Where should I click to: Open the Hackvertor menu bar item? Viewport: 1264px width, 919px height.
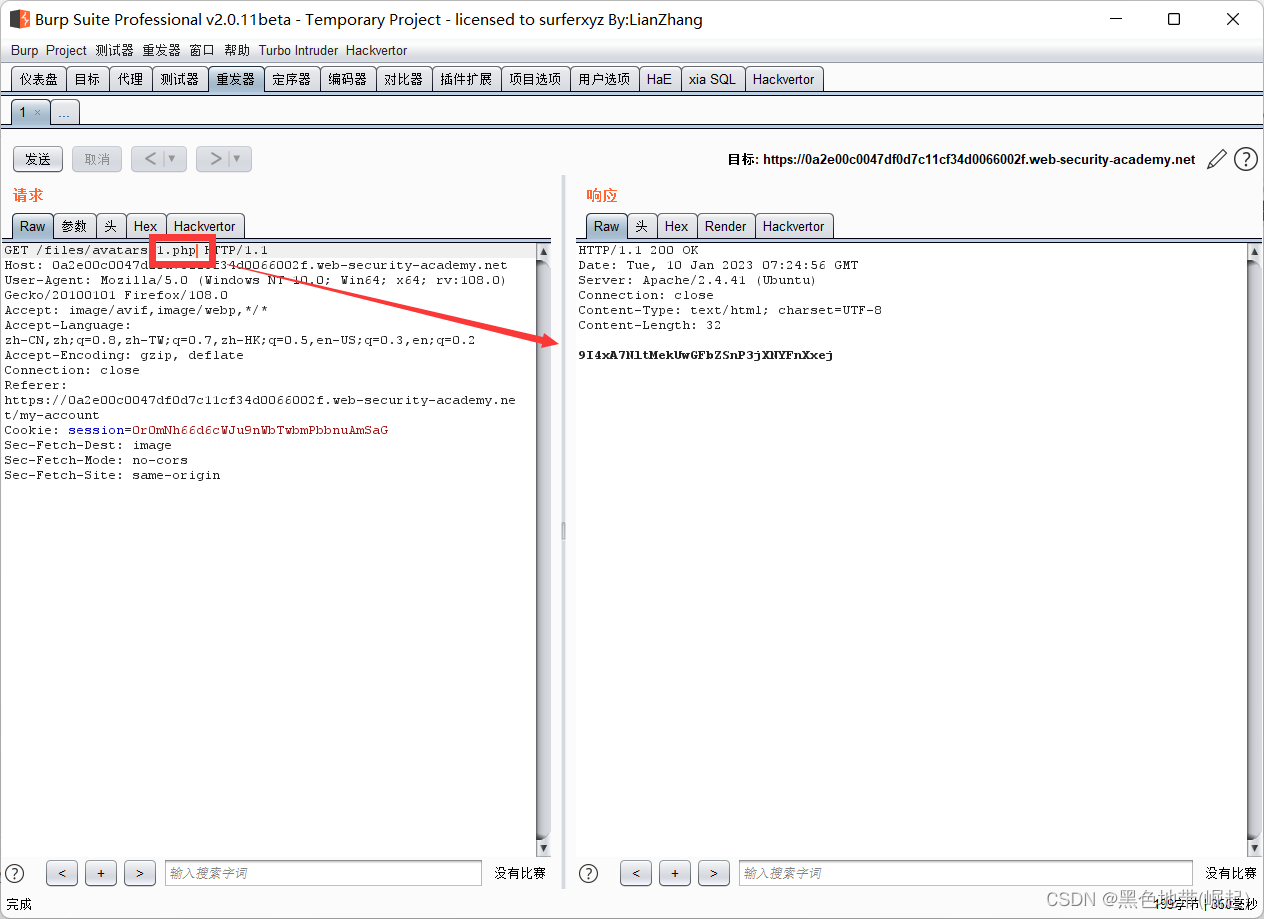coord(376,50)
